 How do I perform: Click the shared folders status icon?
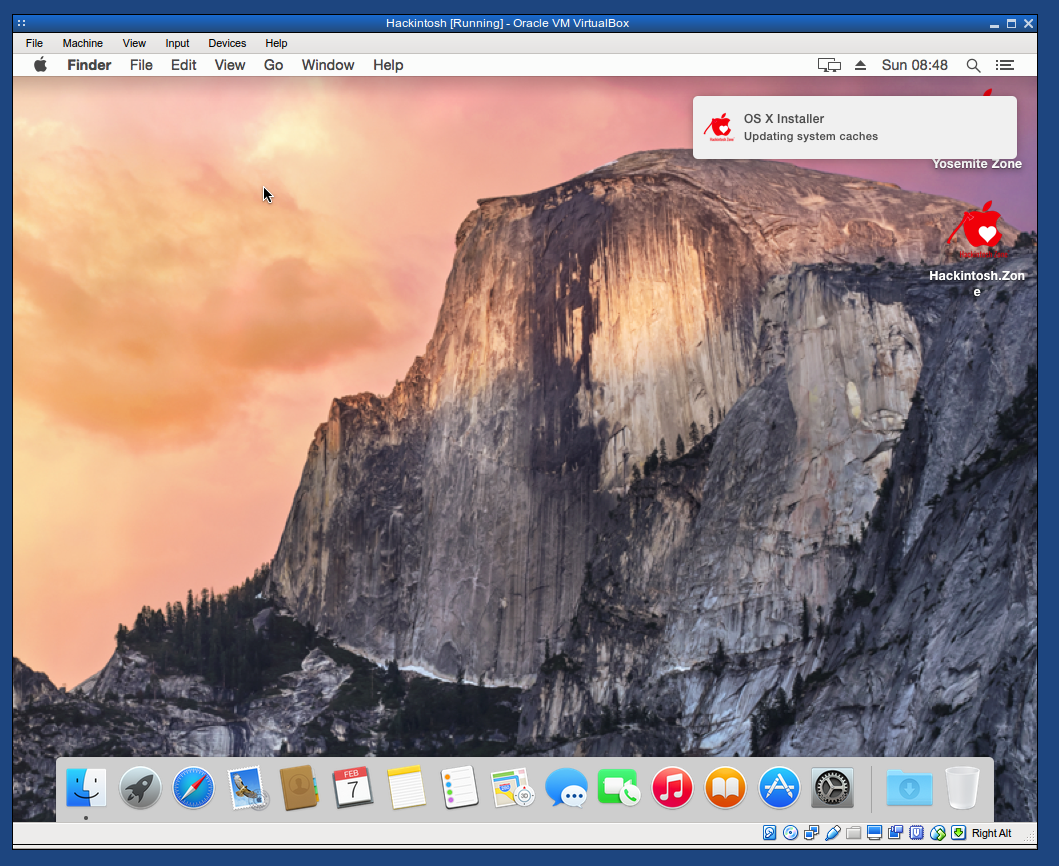click(x=854, y=833)
